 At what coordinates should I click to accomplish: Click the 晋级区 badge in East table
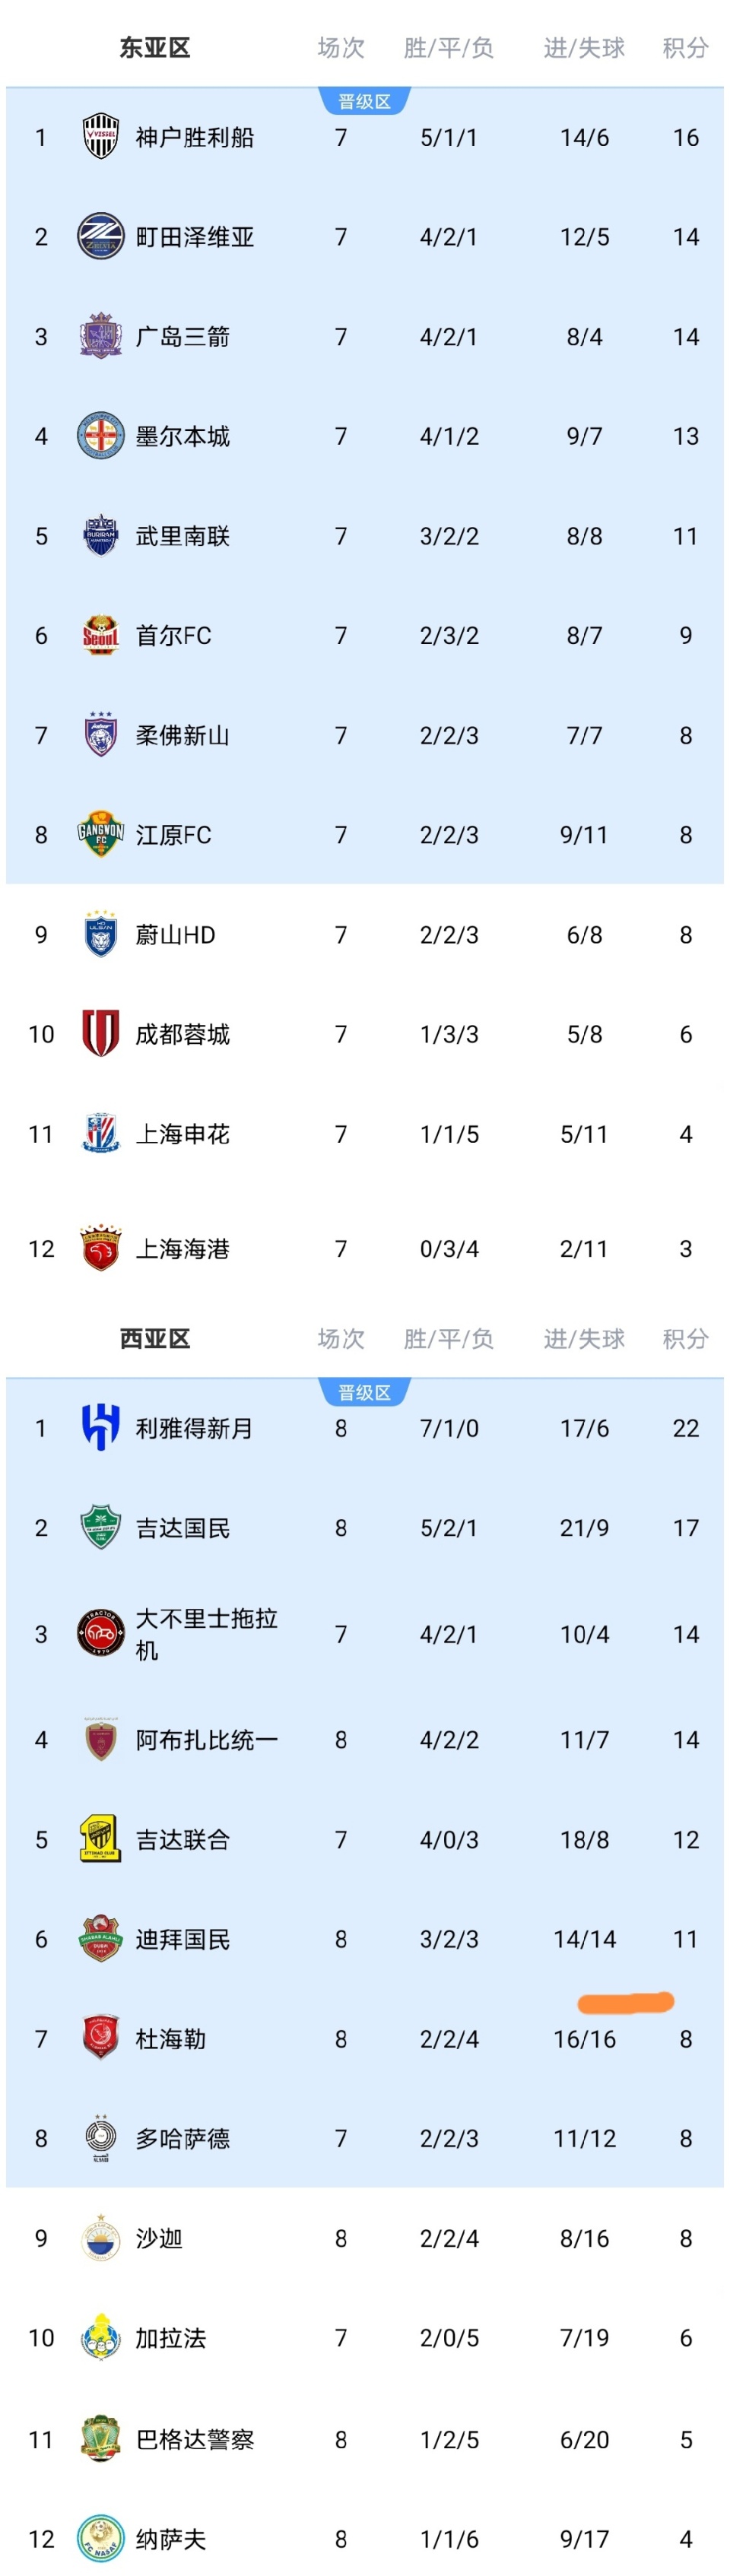[364, 102]
